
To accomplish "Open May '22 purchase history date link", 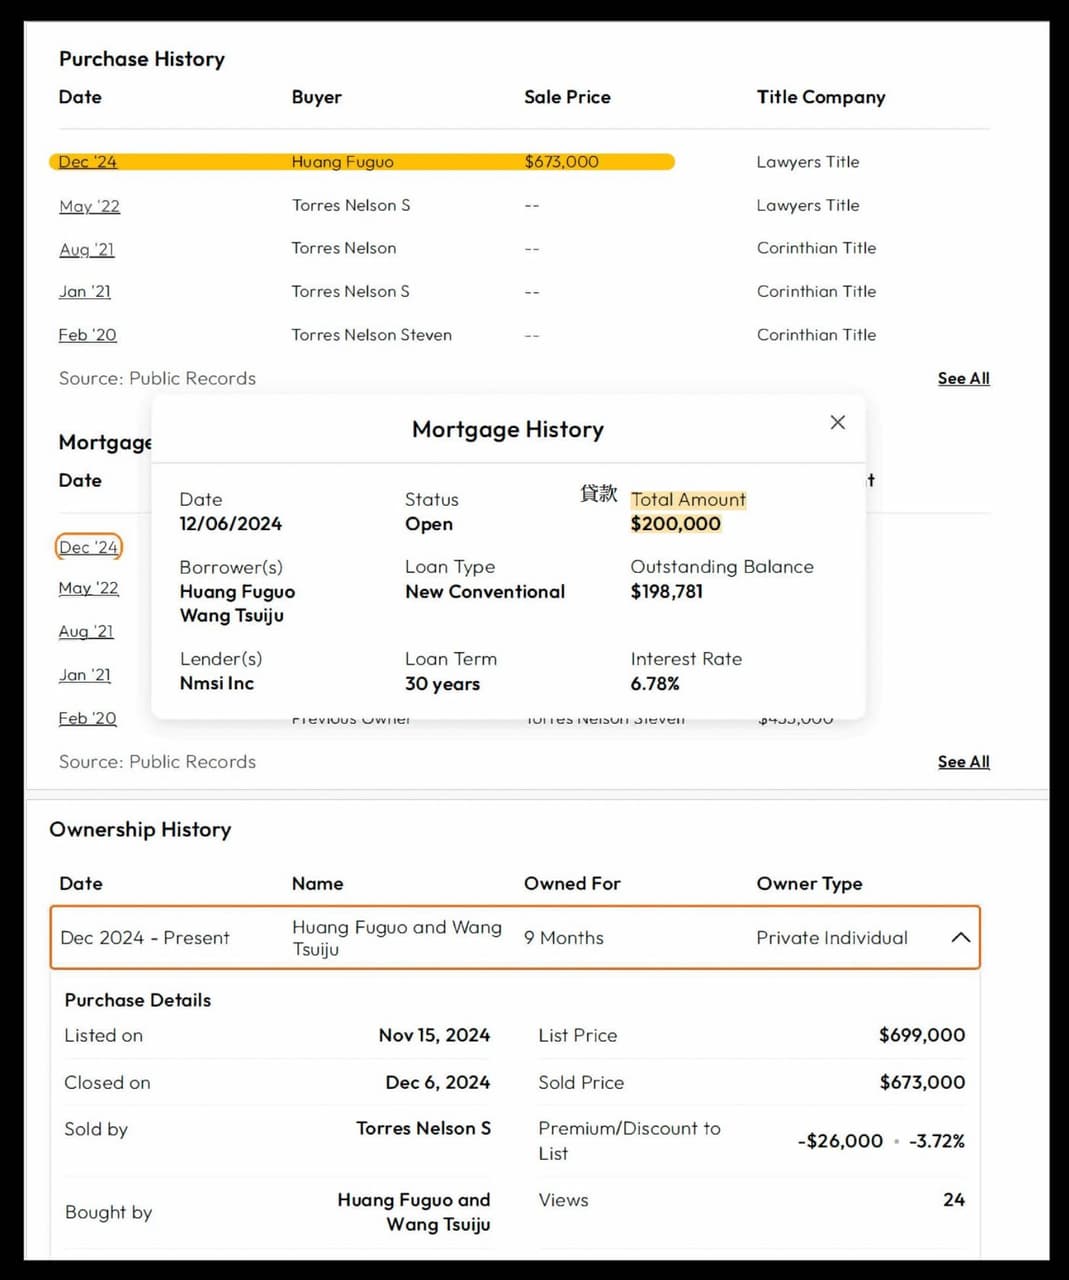I will coord(89,206).
